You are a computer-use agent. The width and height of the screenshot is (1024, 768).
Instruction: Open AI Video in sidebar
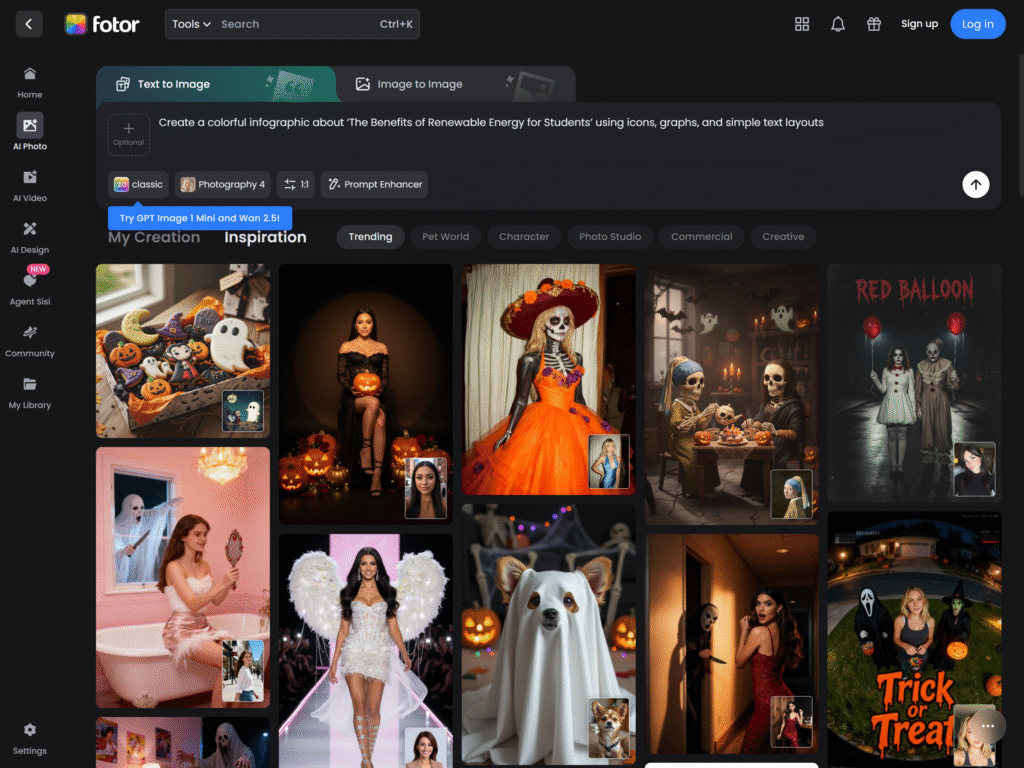coord(30,185)
